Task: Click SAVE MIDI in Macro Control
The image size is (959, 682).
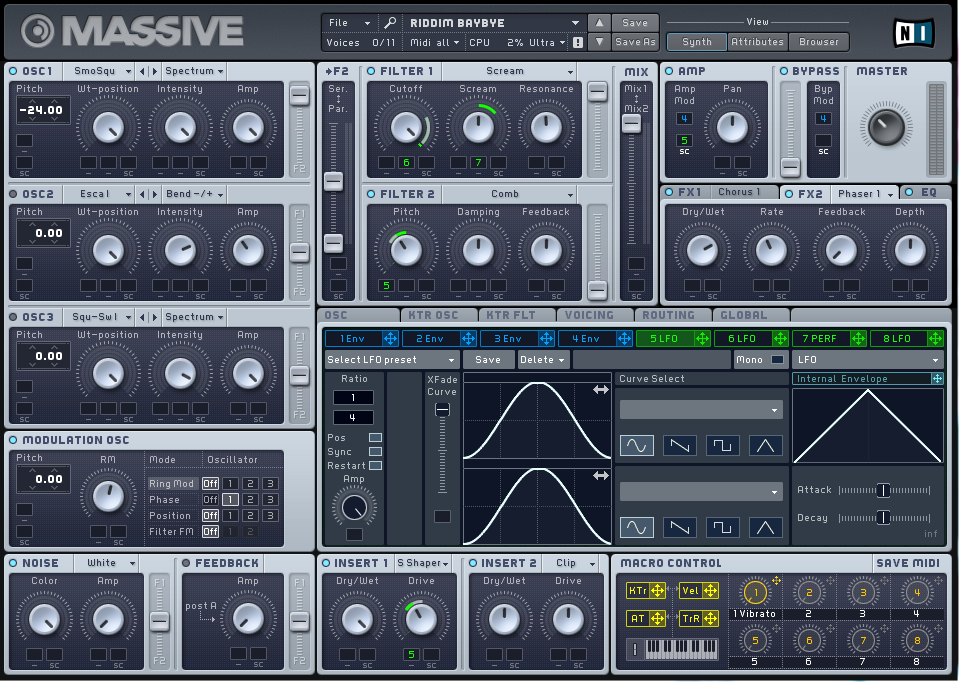Action: pos(908,563)
